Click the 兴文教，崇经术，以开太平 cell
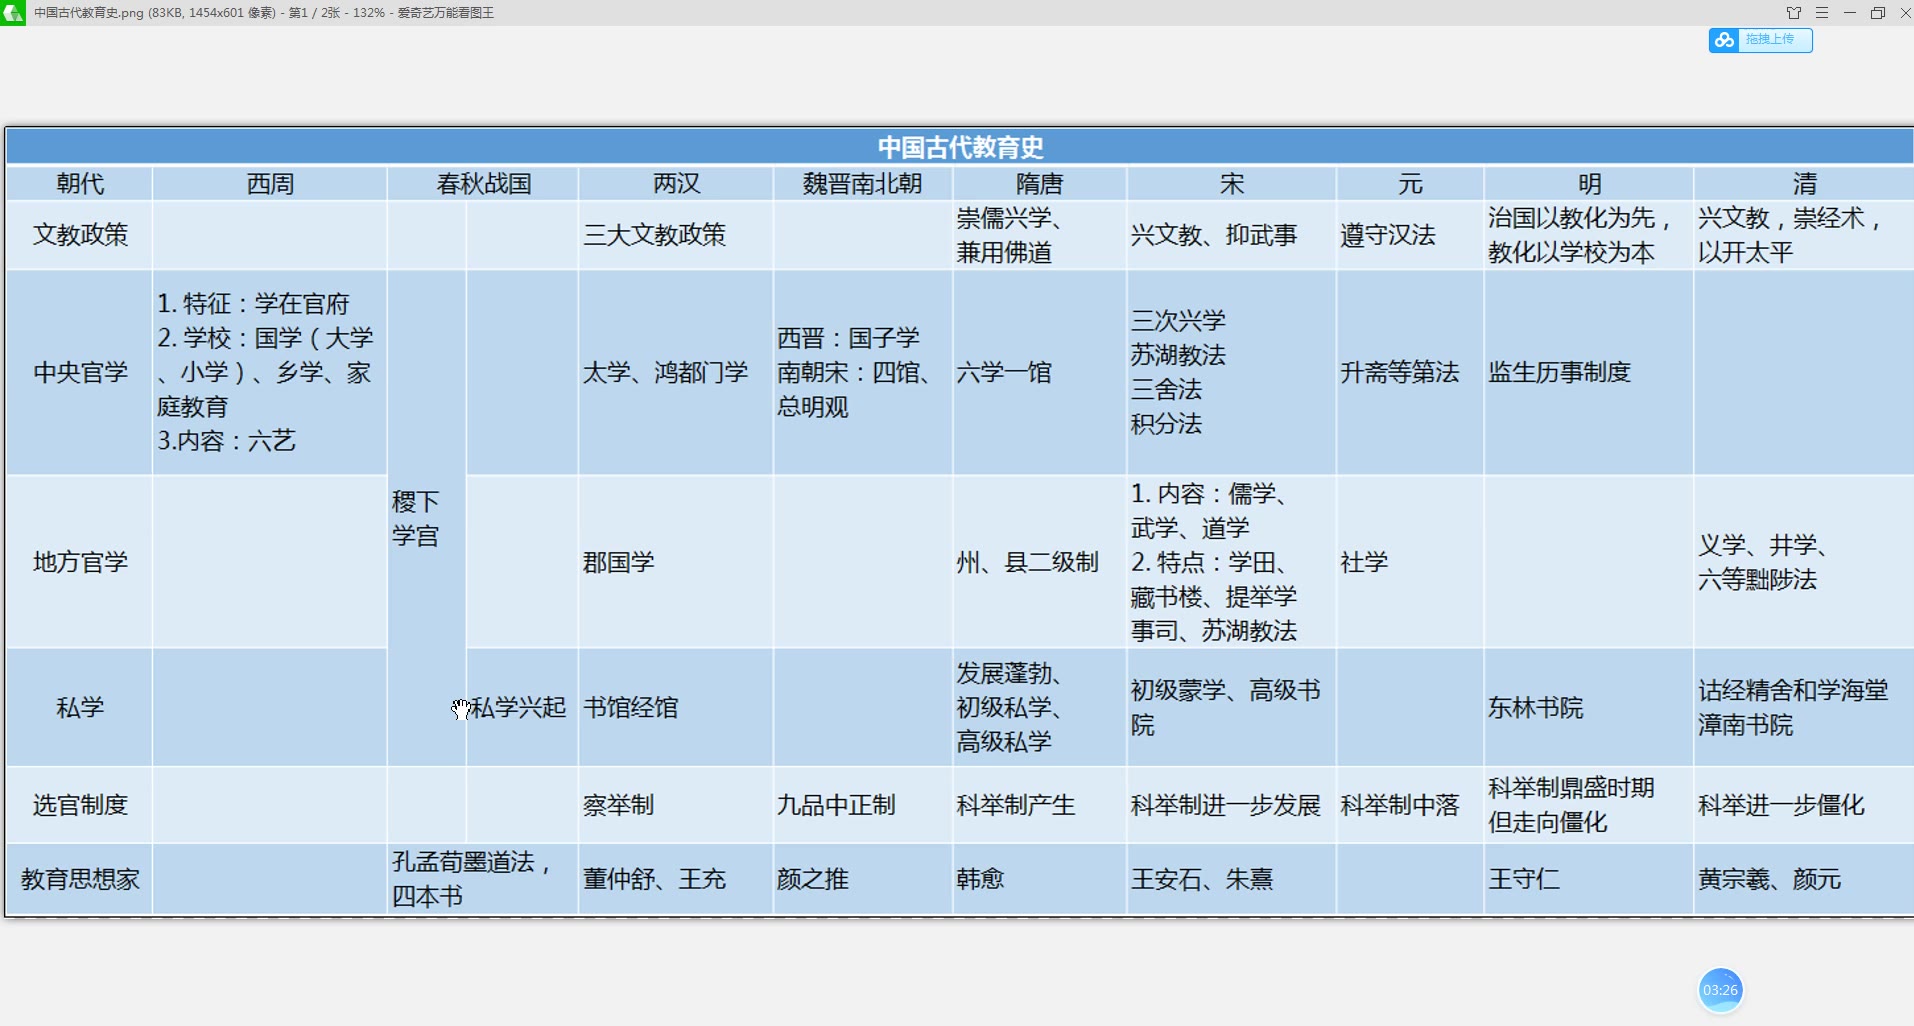The image size is (1914, 1026). [1804, 235]
